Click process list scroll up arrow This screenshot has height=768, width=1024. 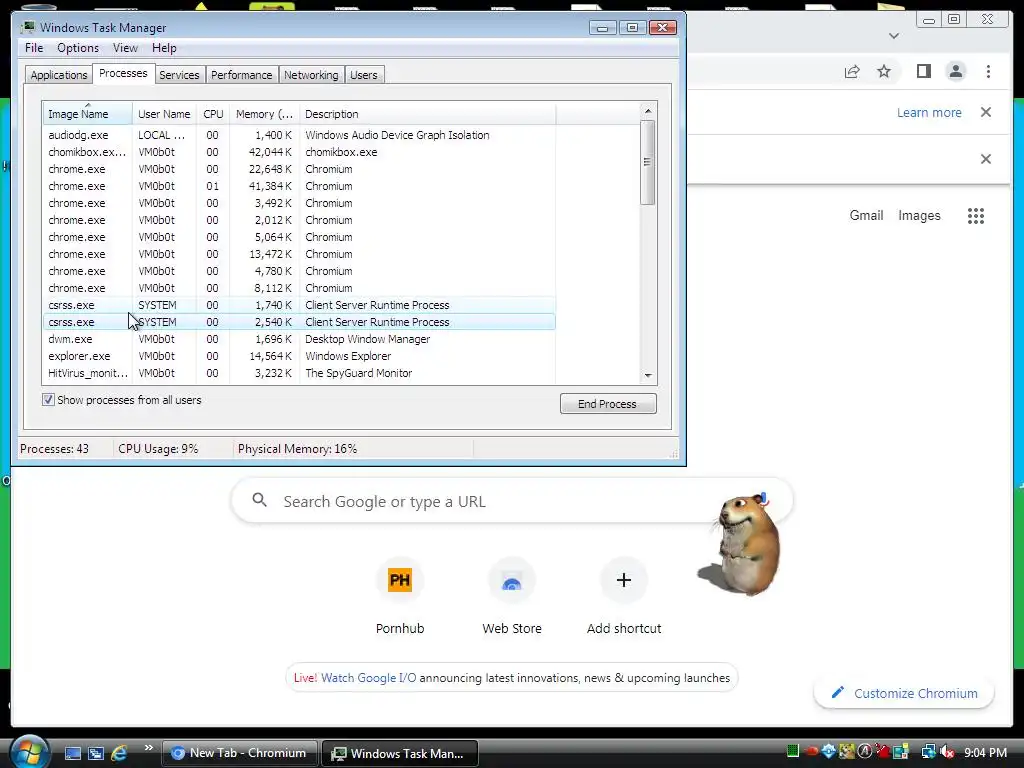coord(648,111)
